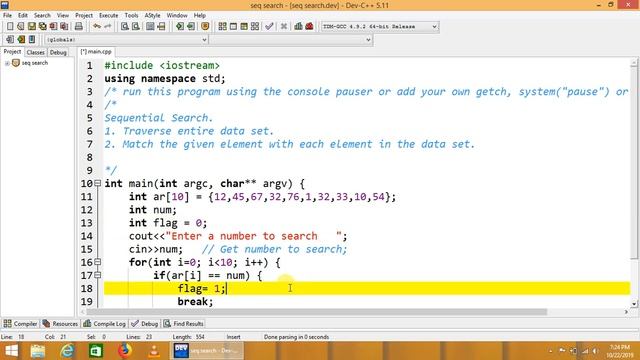This screenshot has height=360, width=640.
Task: Click the blue icon in second toolbar row
Action: 32,40
